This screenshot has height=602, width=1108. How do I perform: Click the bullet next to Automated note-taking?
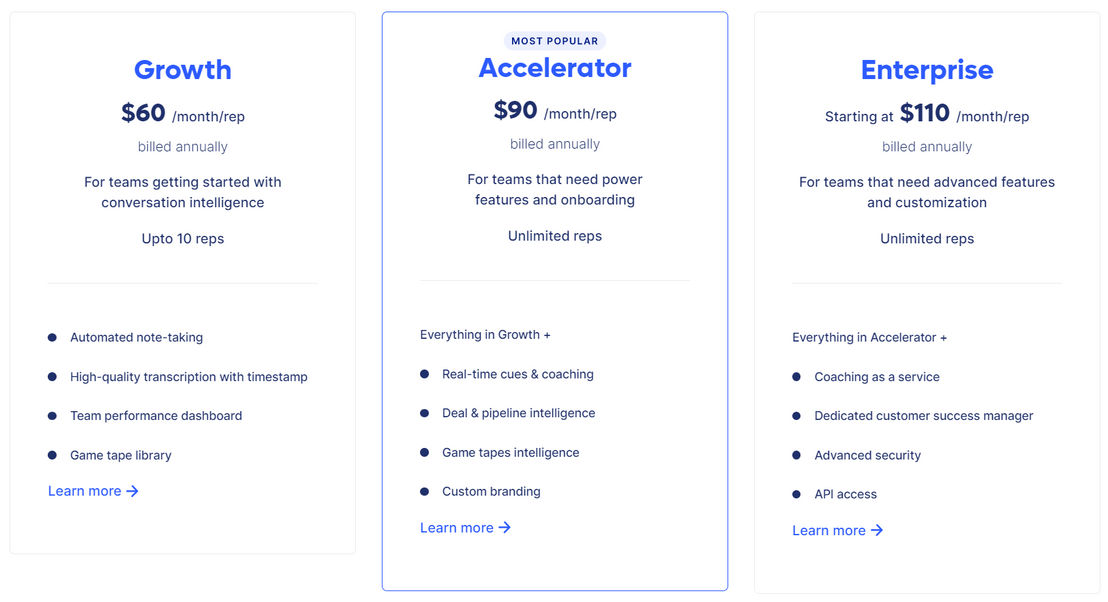click(52, 338)
